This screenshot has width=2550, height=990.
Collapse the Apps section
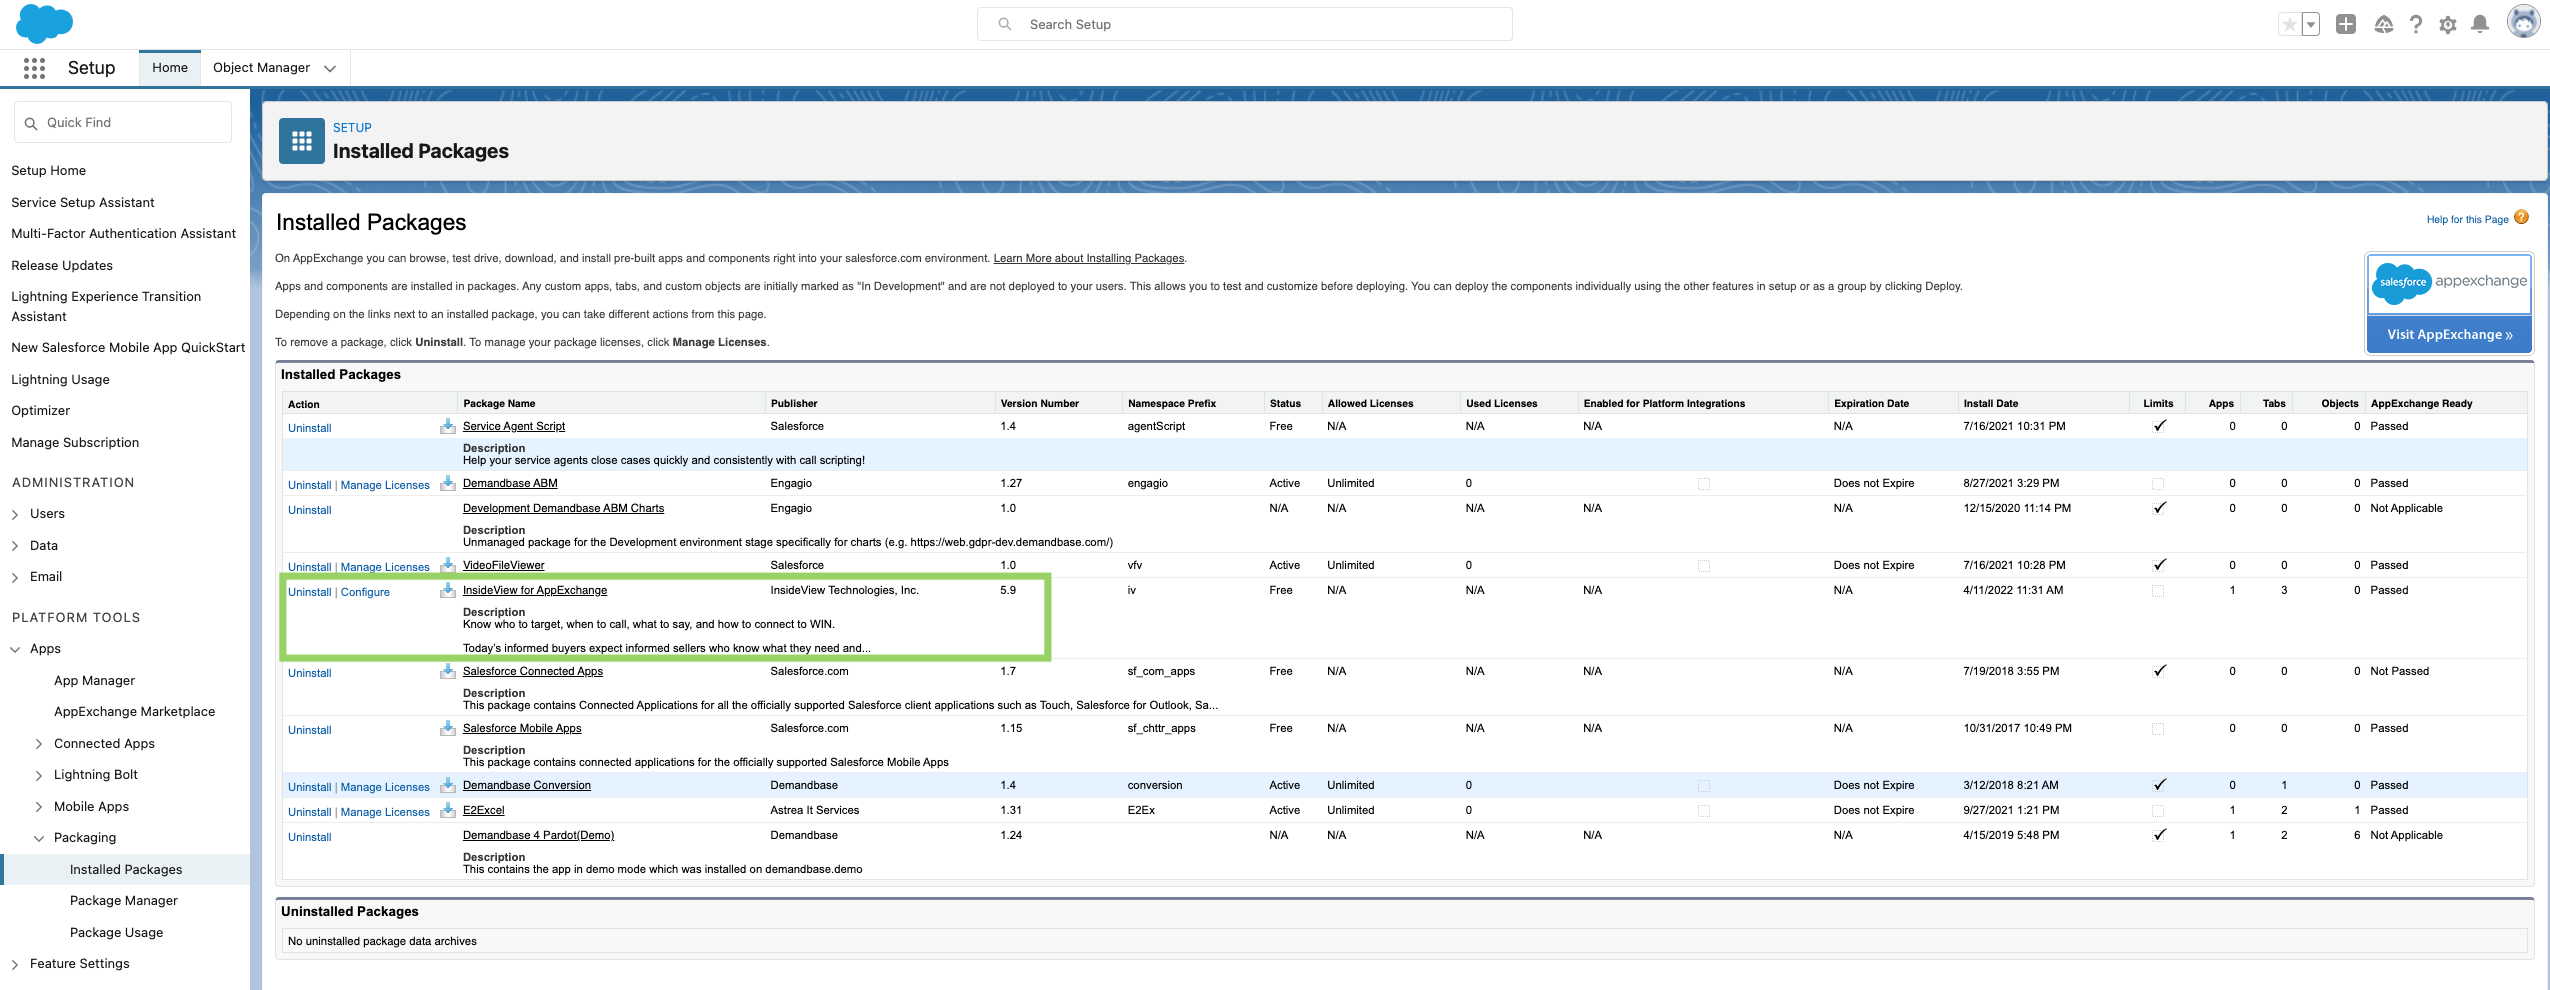coord(15,649)
